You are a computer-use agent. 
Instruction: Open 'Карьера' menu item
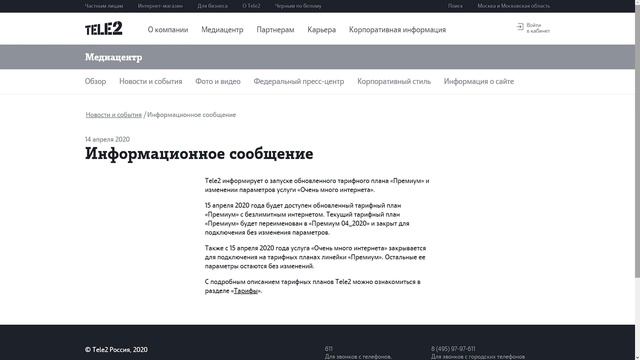pos(322,29)
